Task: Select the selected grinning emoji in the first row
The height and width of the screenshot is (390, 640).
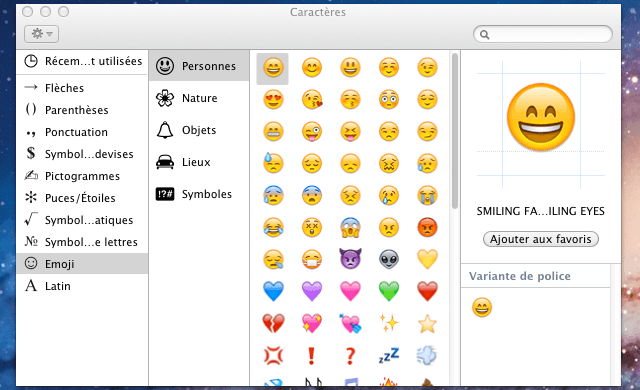Action: coord(273,68)
